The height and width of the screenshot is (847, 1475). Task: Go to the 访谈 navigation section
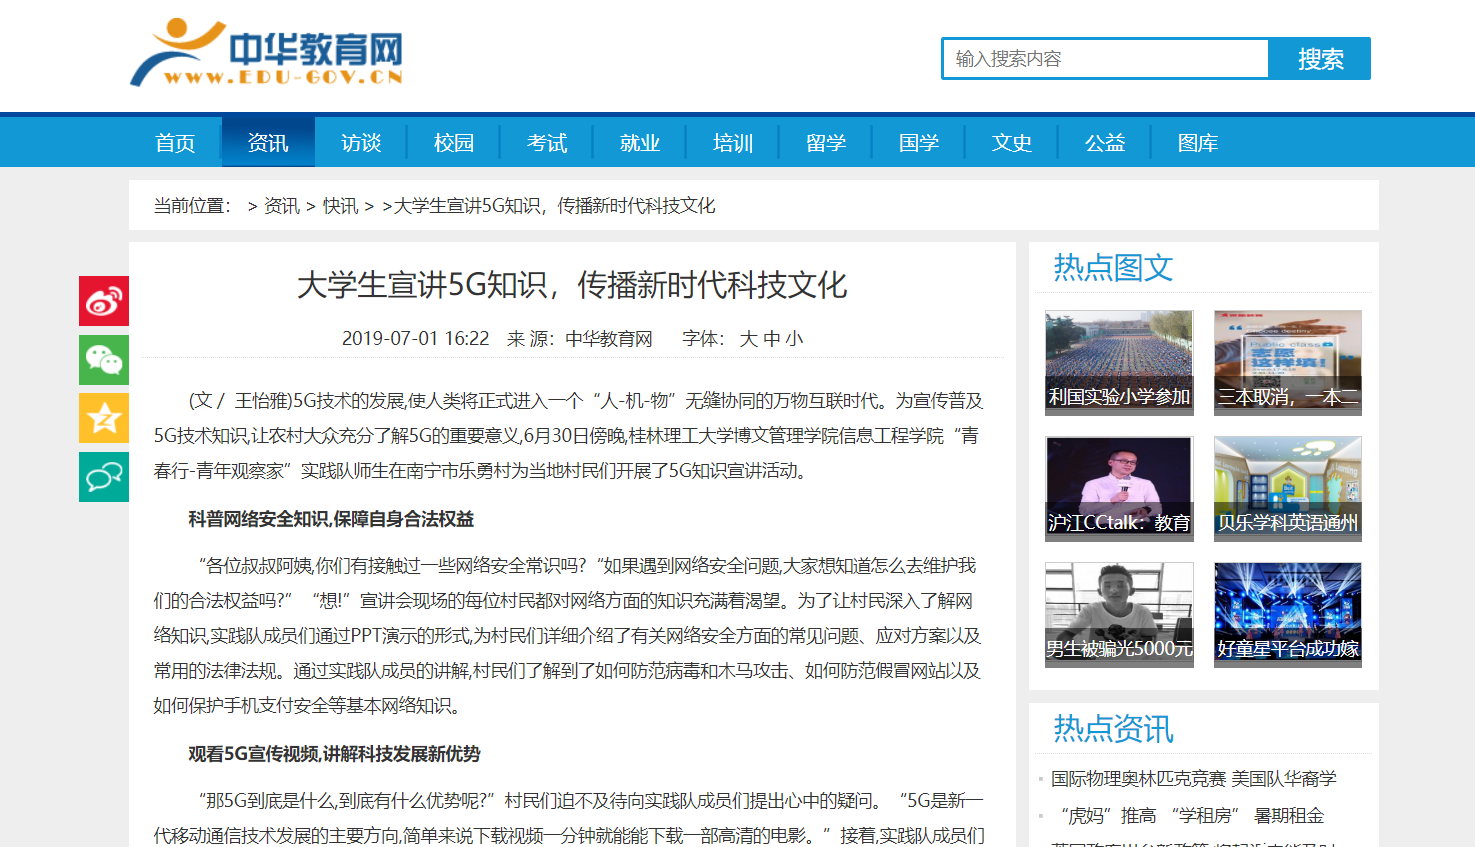(361, 143)
